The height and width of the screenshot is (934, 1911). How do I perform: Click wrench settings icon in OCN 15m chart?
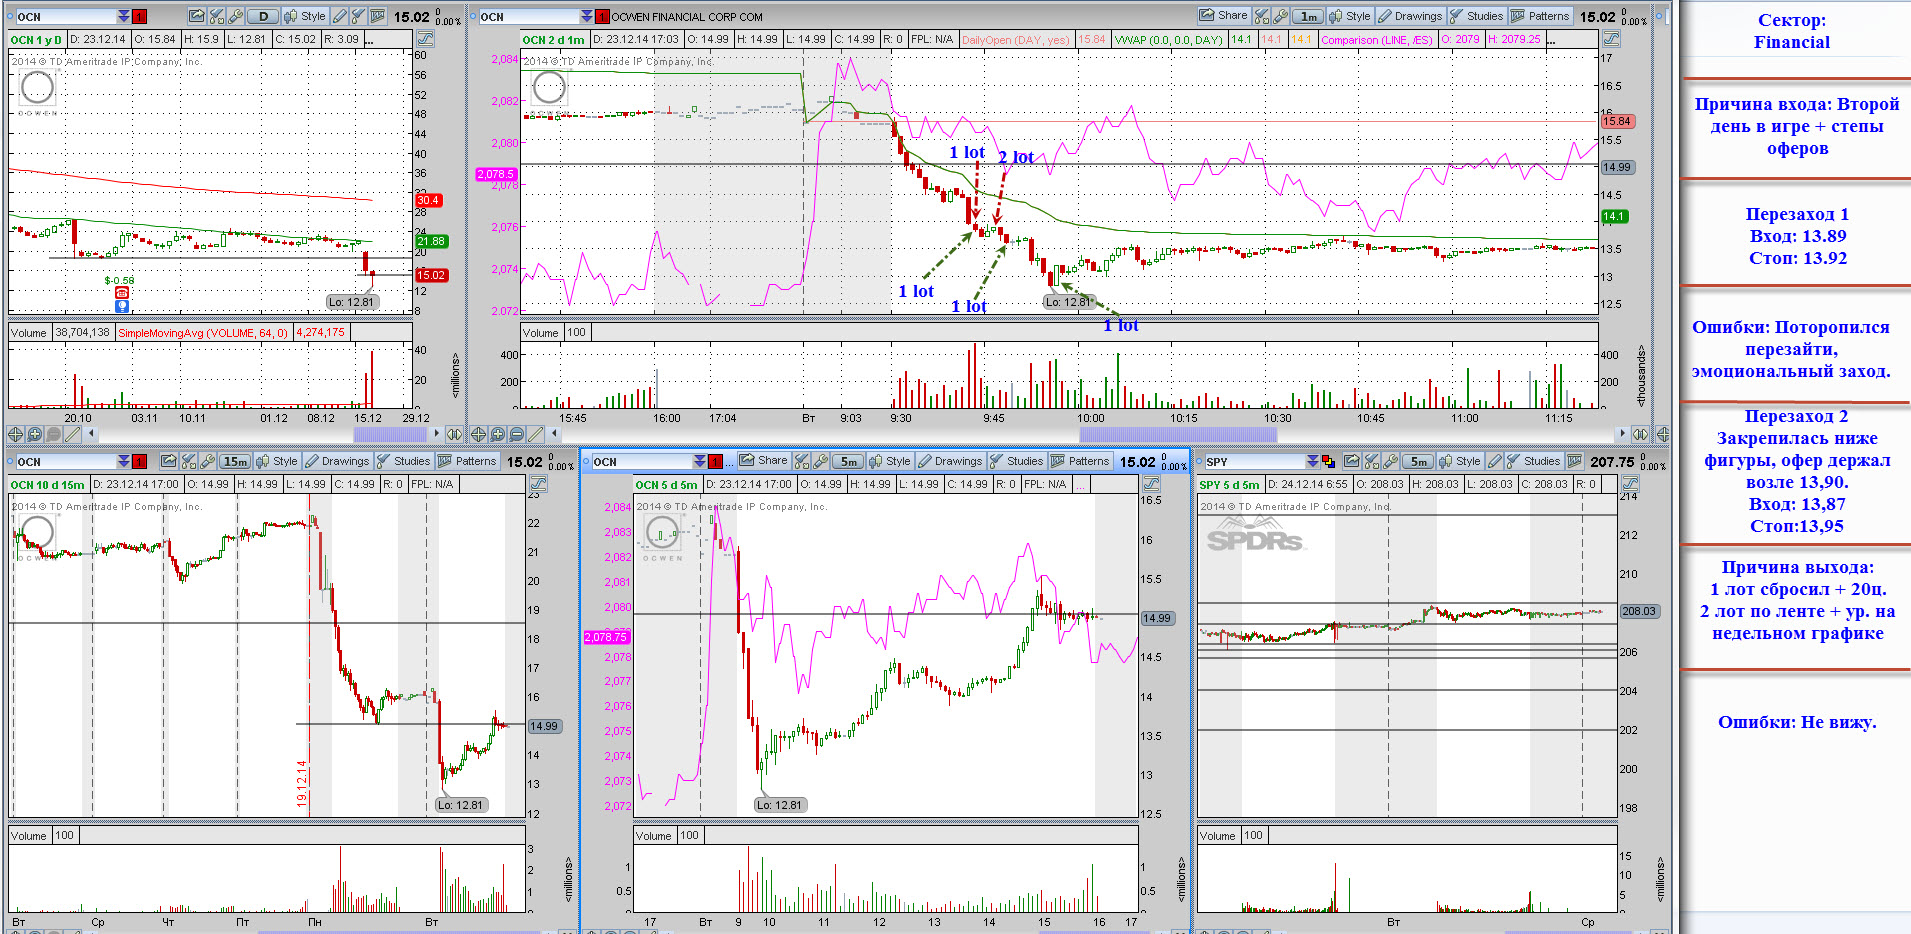click(x=208, y=461)
